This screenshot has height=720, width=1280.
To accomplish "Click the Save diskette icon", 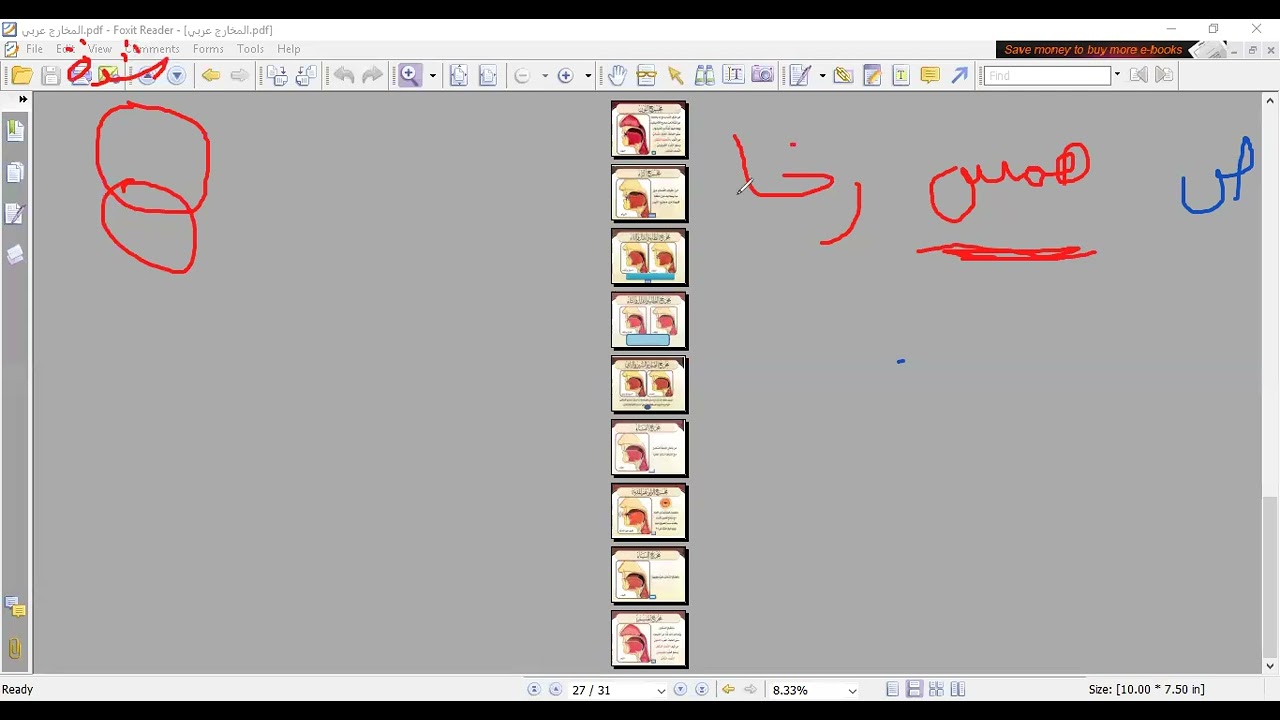I will tap(50, 76).
